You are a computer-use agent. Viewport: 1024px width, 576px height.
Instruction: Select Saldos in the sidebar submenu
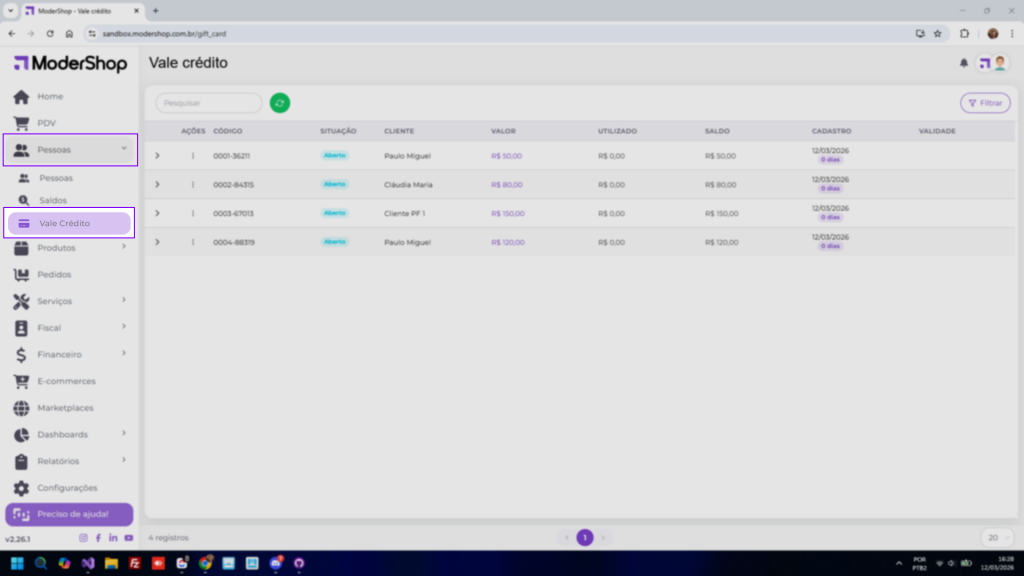[x=53, y=201]
